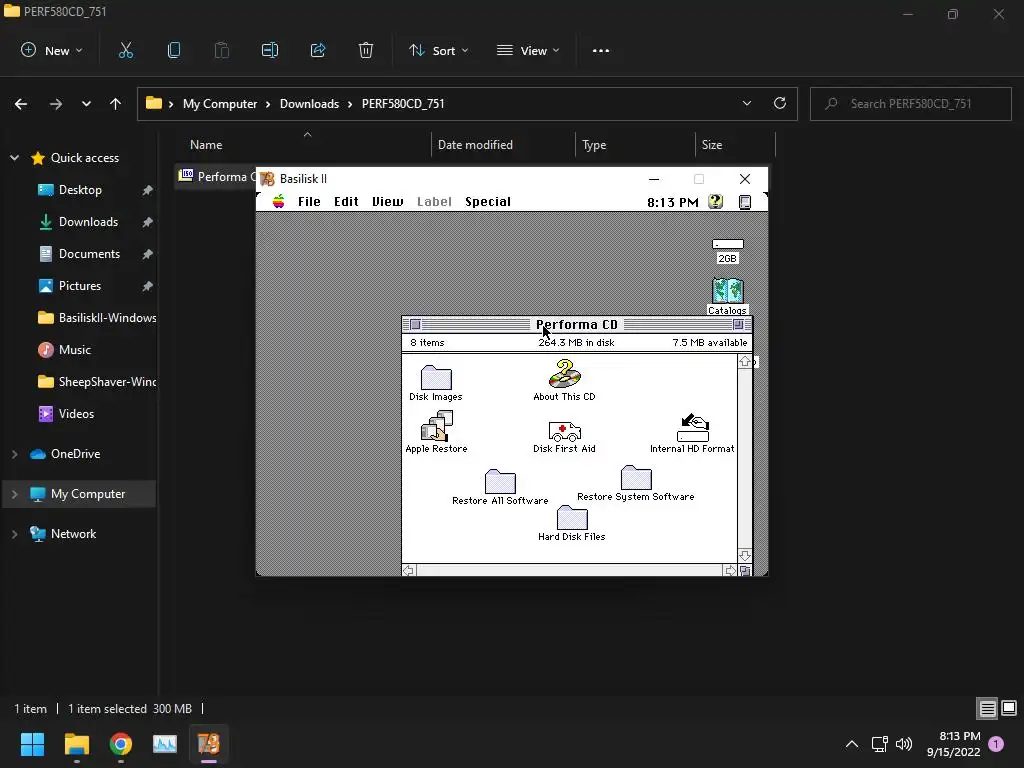1024x768 pixels.
Task: Open the Edit menu in Basilisk II
Action: [346, 201]
